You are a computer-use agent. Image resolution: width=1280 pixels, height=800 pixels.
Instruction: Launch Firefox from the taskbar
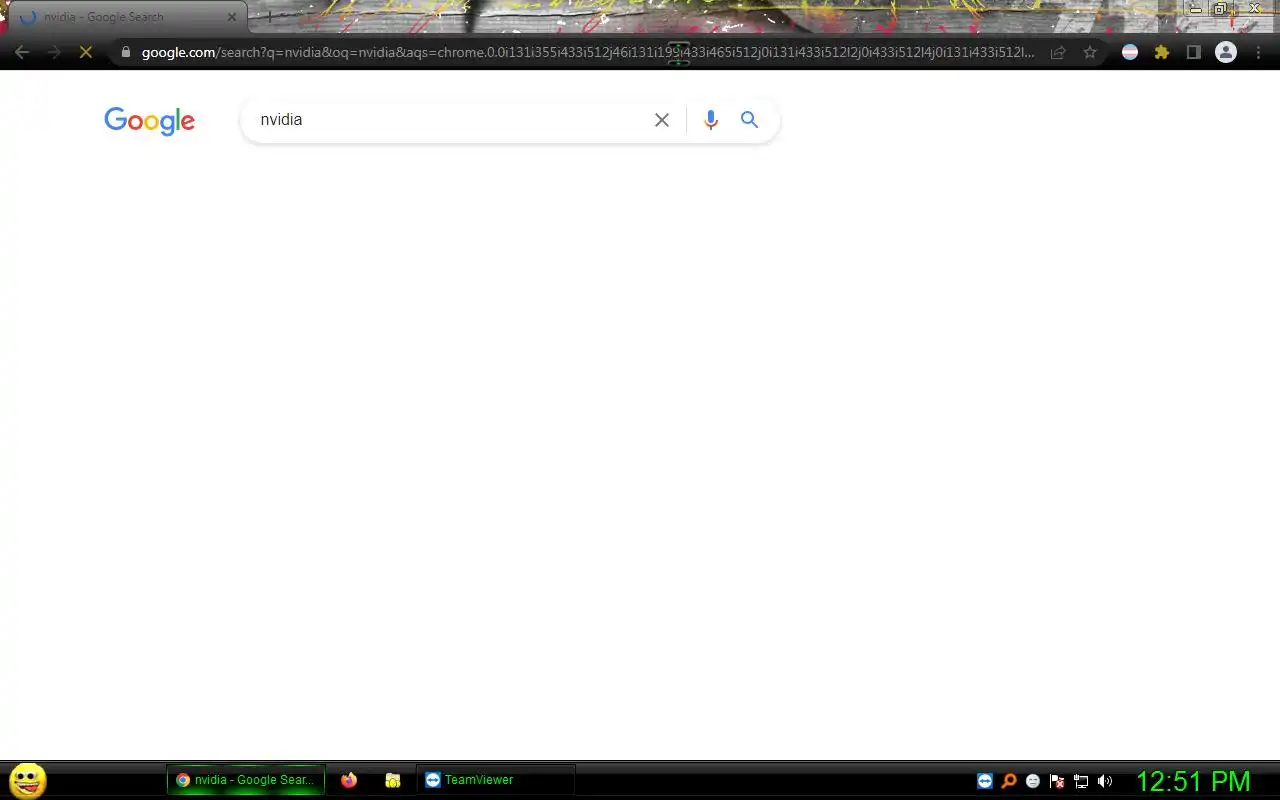[x=349, y=780]
